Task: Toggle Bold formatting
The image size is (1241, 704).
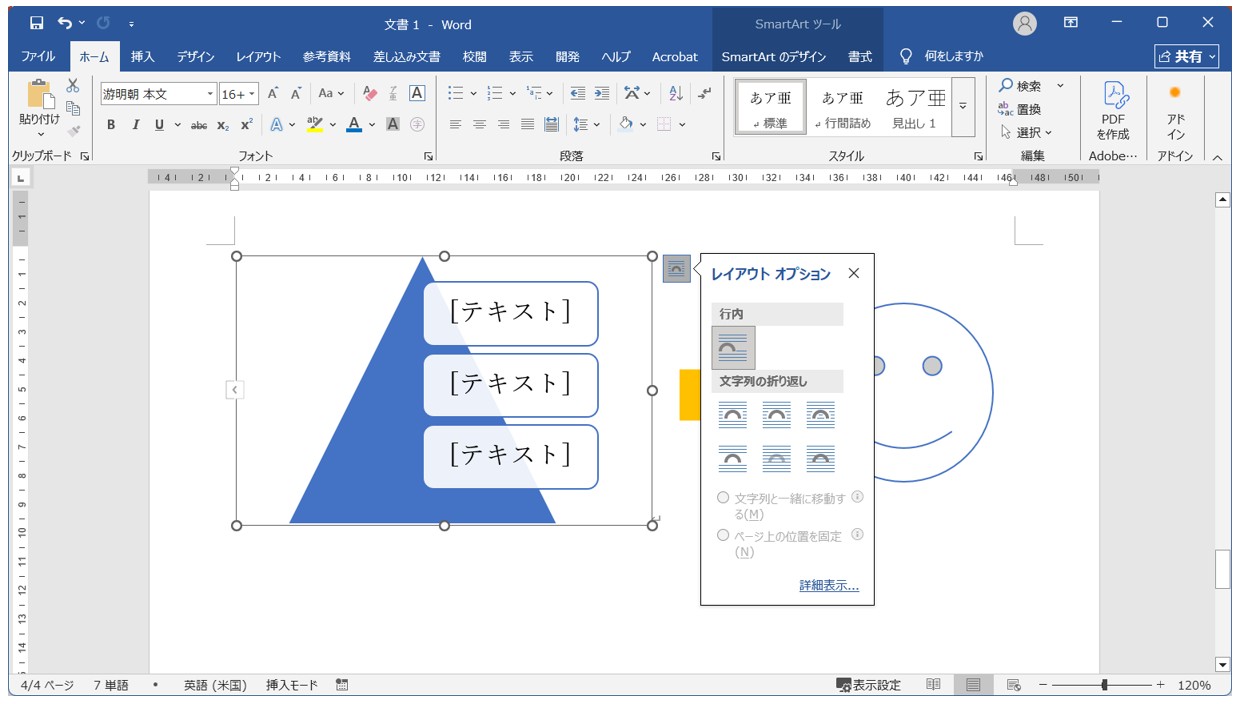Action: click(111, 125)
